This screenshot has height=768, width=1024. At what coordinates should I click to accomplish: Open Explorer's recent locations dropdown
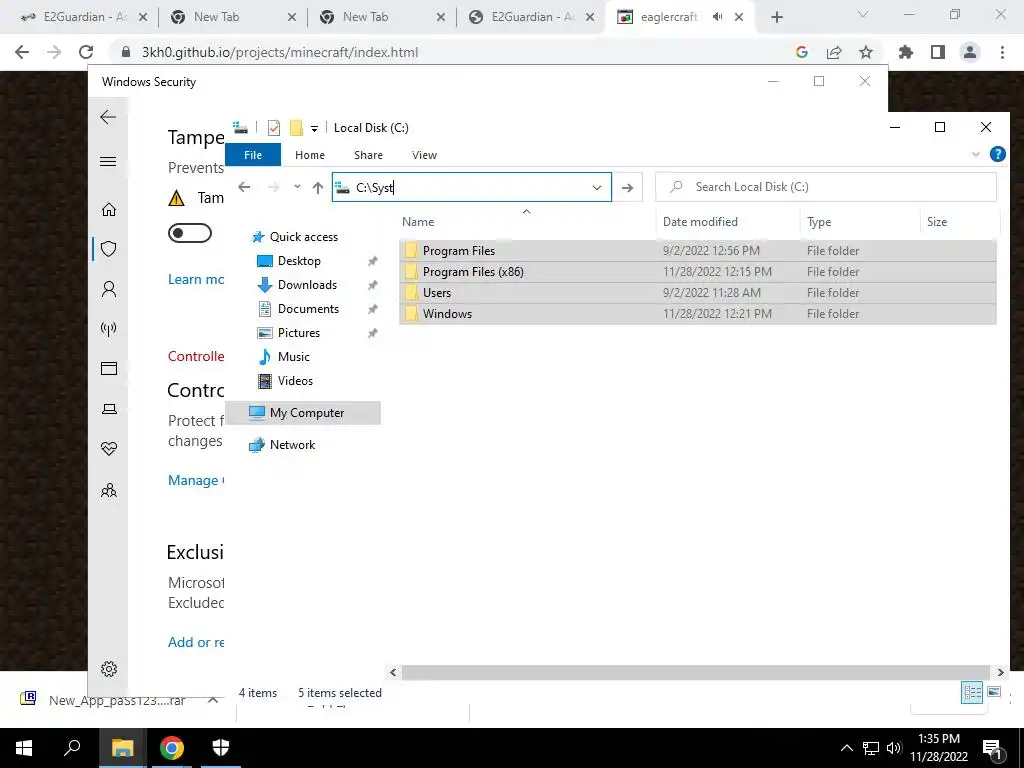point(297,187)
